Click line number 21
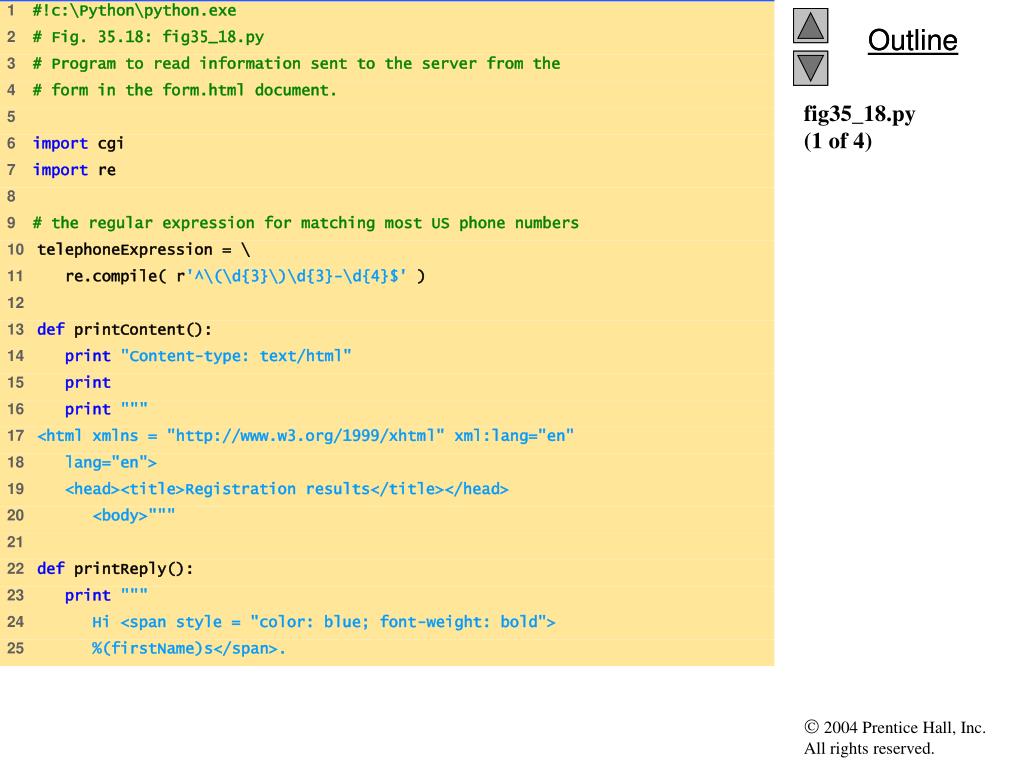1024x768 pixels. click(x=15, y=542)
